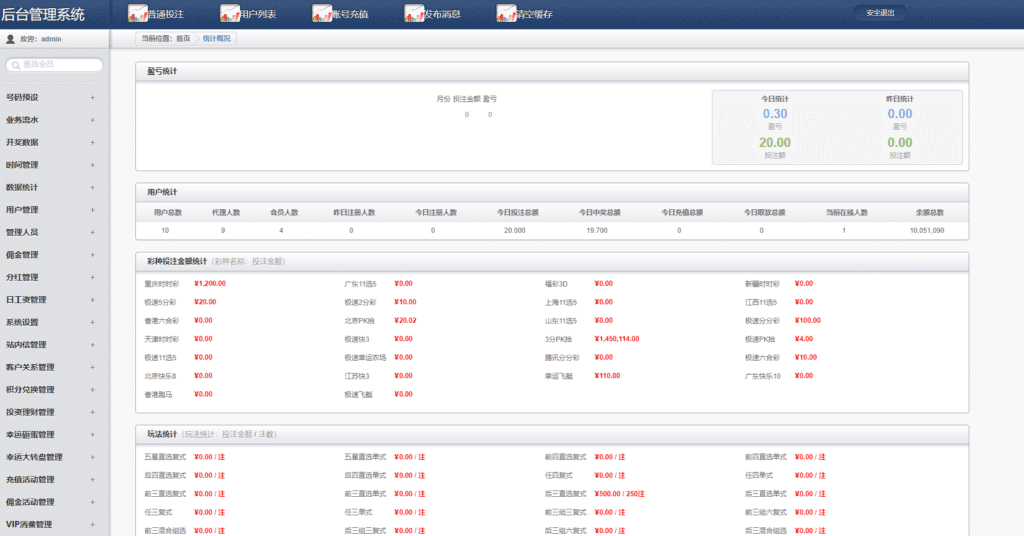Go to 首页 in the breadcrumb

click(x=183, y=39)
